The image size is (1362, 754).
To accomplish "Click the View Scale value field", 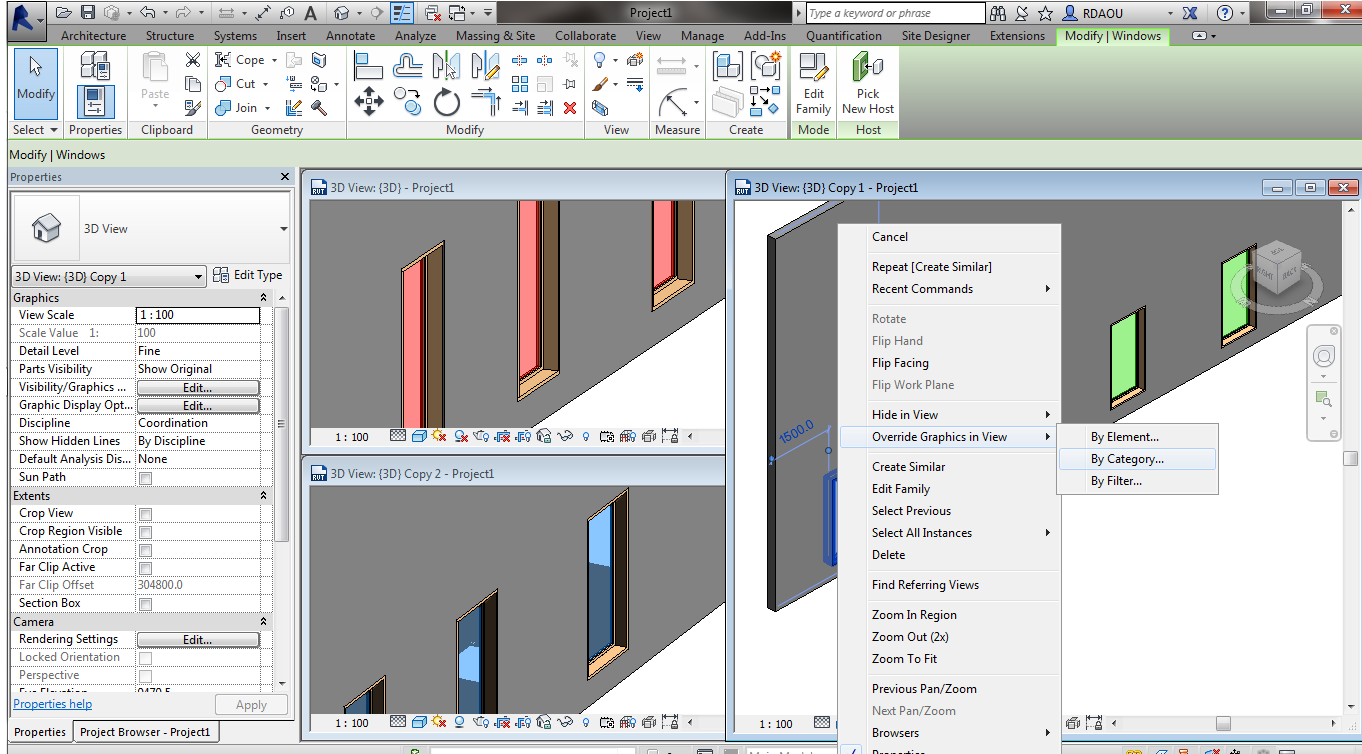I will [x=197, y=315].
